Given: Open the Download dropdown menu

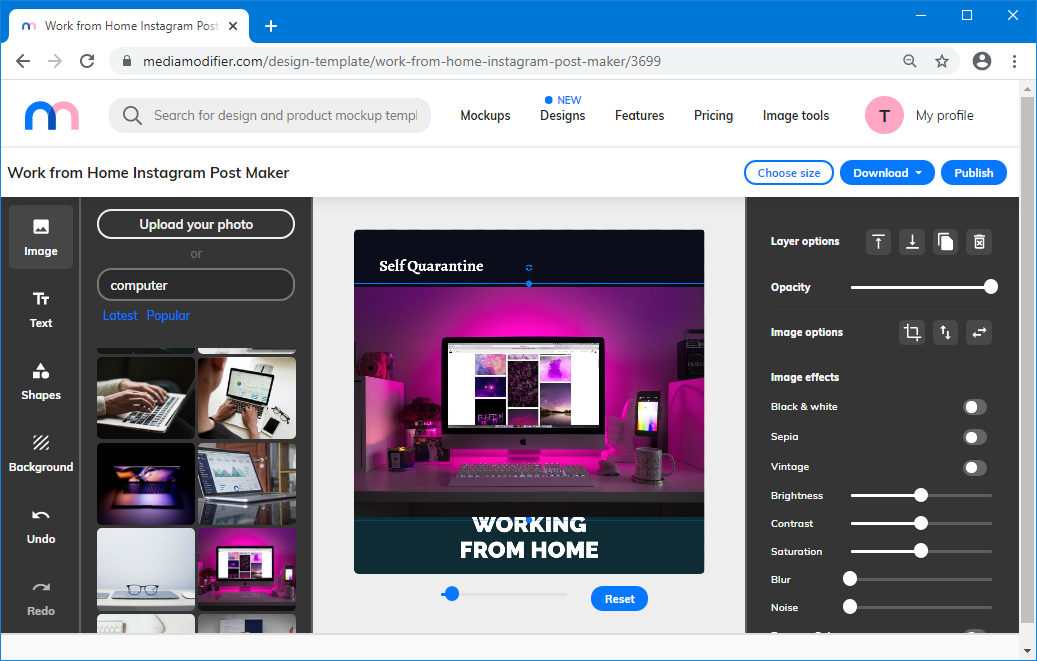Looking at the screenshot, I should (x=887, y=173).
